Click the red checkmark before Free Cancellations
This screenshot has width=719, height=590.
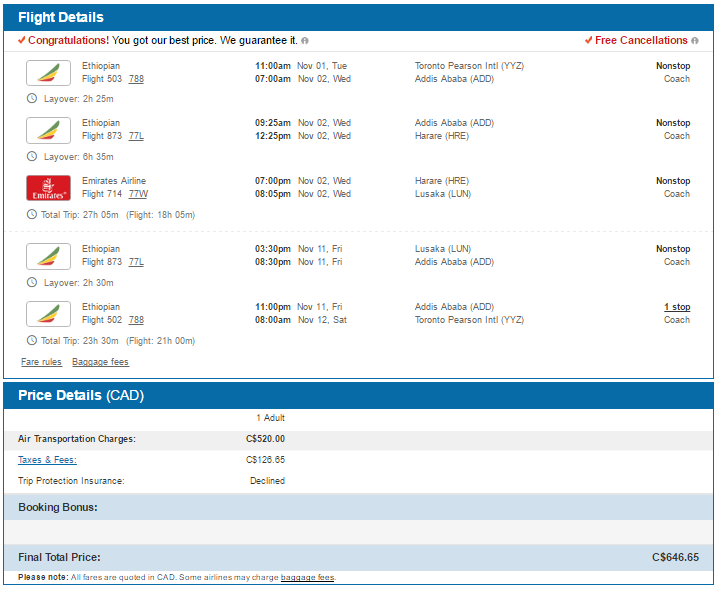pyautogui.click(x=588, y=40)
